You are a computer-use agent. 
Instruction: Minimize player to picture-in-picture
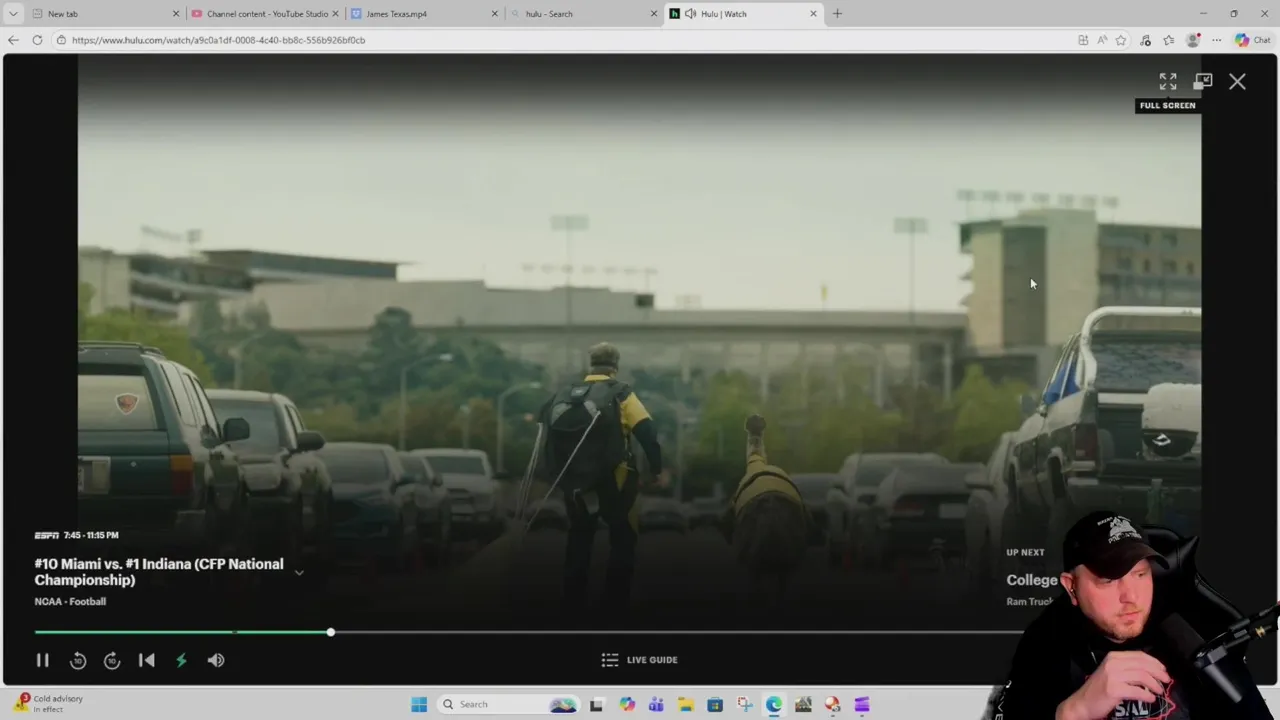(1203, 82)
